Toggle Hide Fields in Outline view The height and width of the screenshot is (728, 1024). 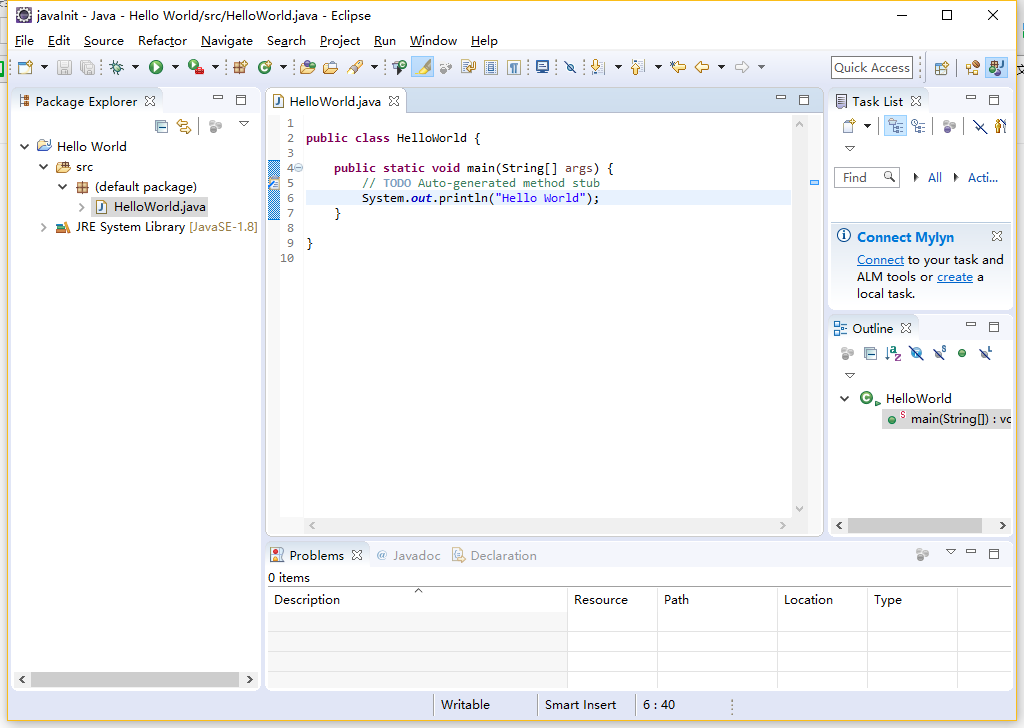[x=916, y=353]
